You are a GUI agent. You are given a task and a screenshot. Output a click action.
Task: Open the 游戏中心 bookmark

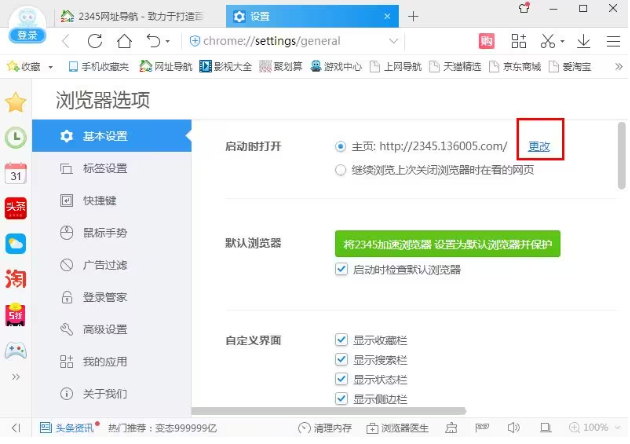tap(336, 67)
